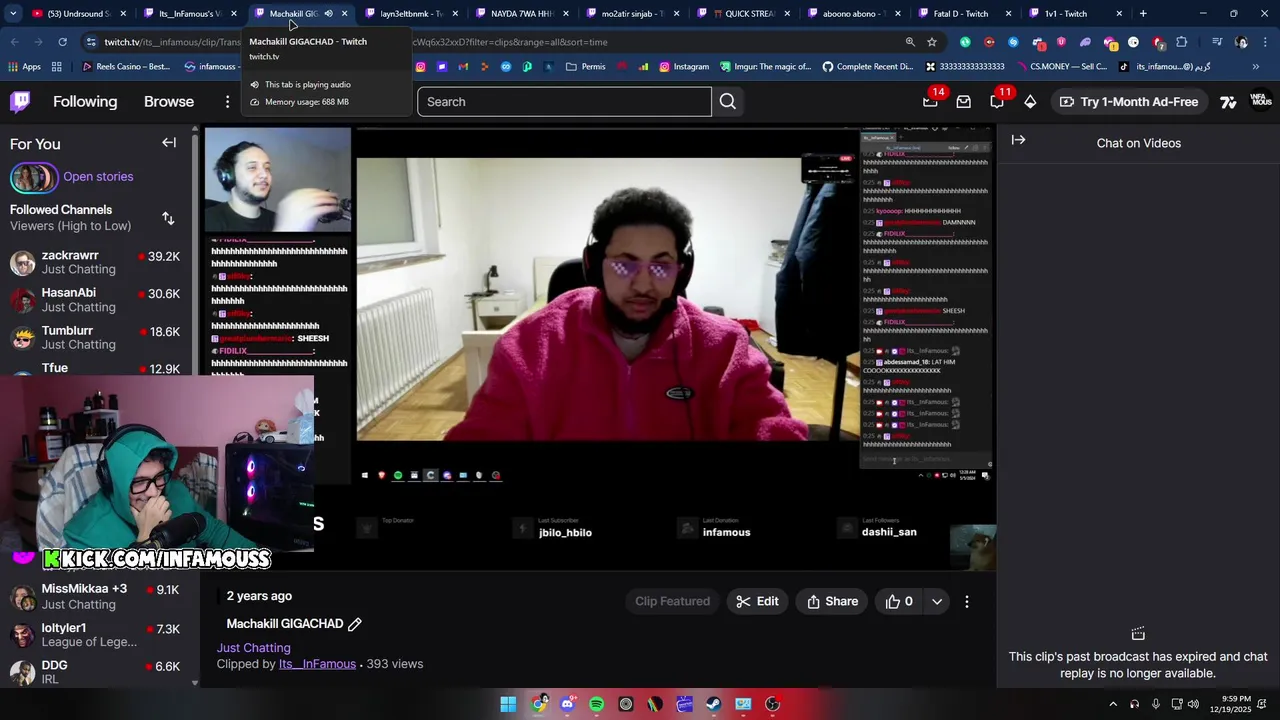Screen dimensions: 1280x720
Task: Open Spotify from the Windows taskbar
Action: 596,704
